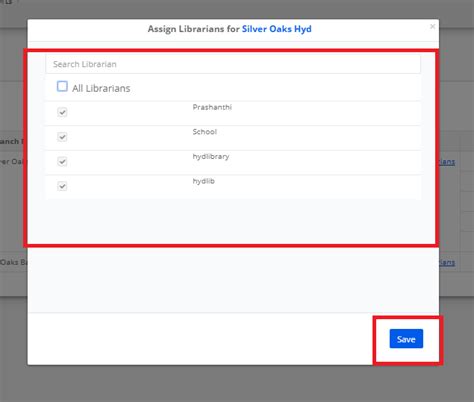This screenshot has height=402, width=474.
Task: Uncheck the hydlib librarian checkbox
Action: [x=62, y=186]
